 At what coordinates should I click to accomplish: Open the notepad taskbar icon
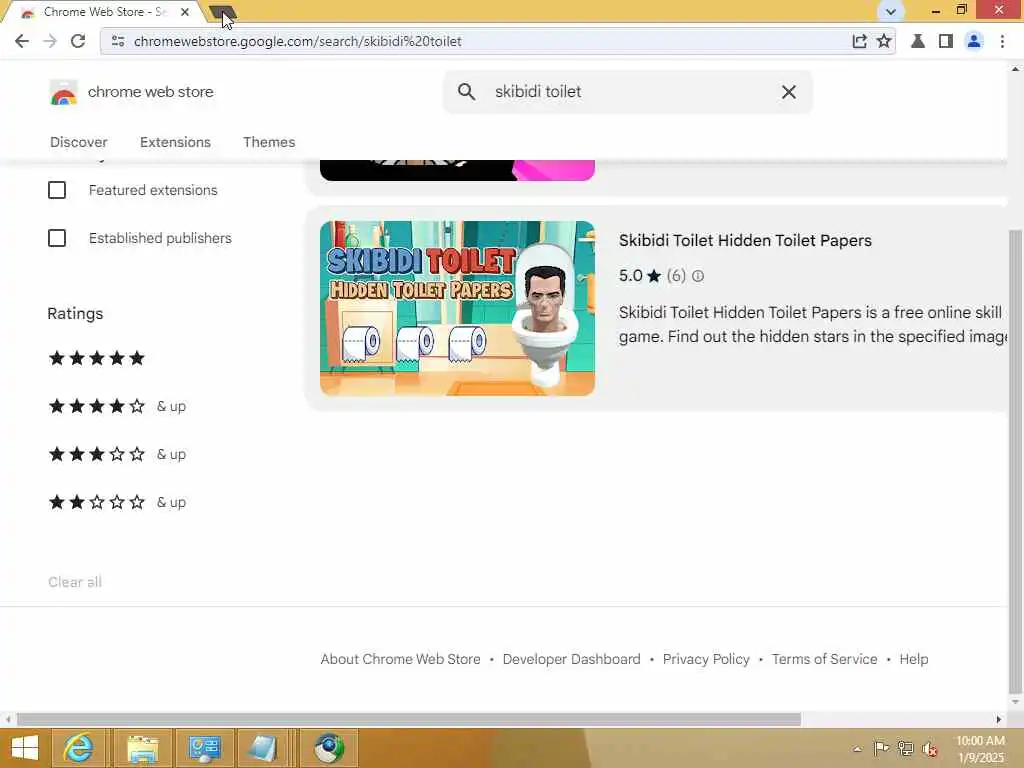pyautogui.click(x=263, y=748)
